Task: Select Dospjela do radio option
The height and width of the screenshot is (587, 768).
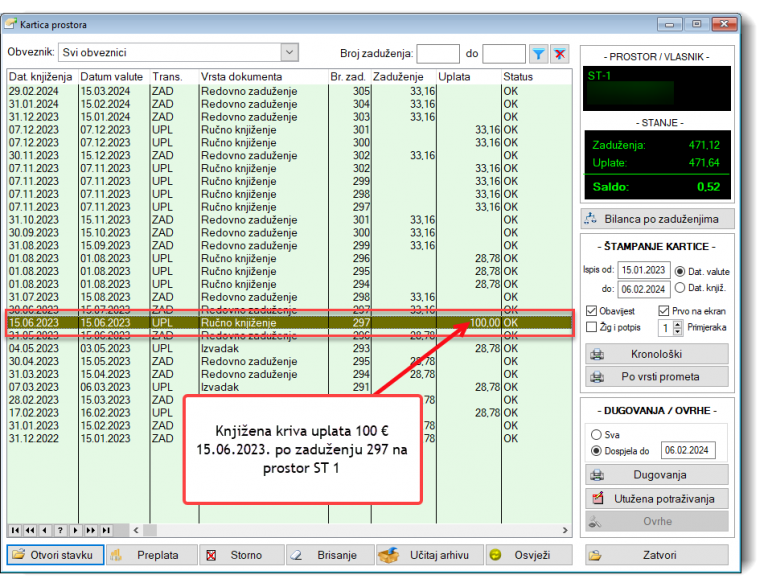Action: click(596, 451)
